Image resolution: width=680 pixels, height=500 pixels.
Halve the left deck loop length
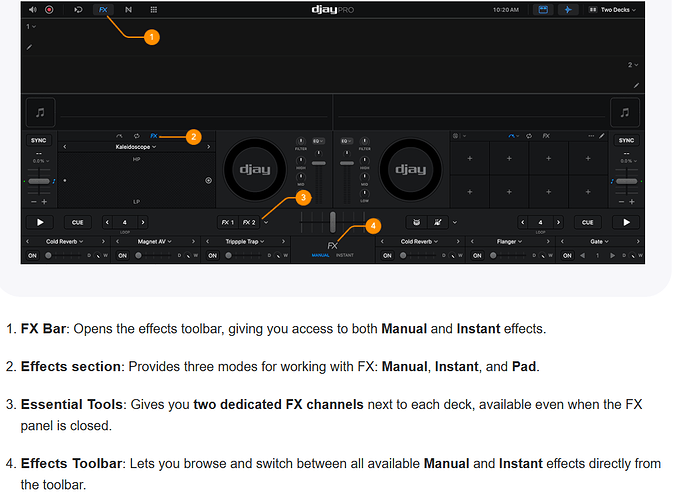[x=107, y=222]
